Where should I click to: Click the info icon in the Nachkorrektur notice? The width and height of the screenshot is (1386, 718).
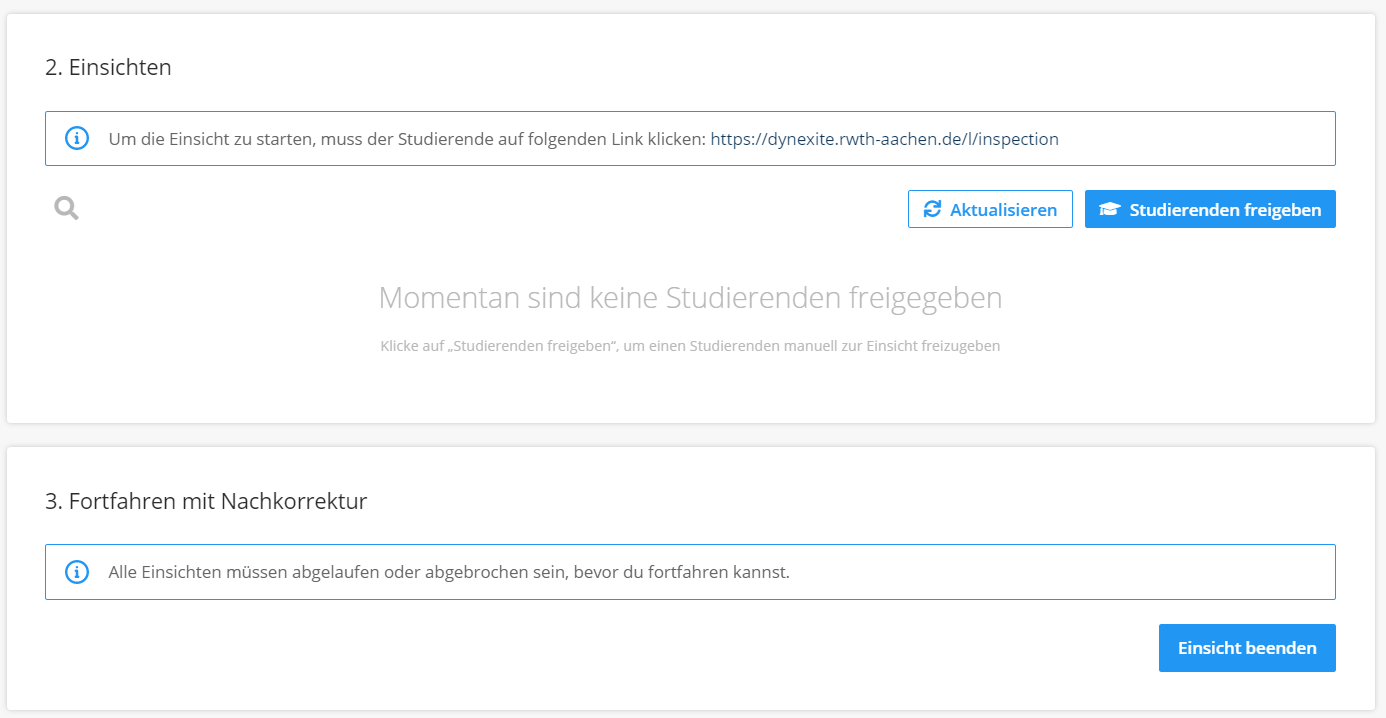(77, 571)
